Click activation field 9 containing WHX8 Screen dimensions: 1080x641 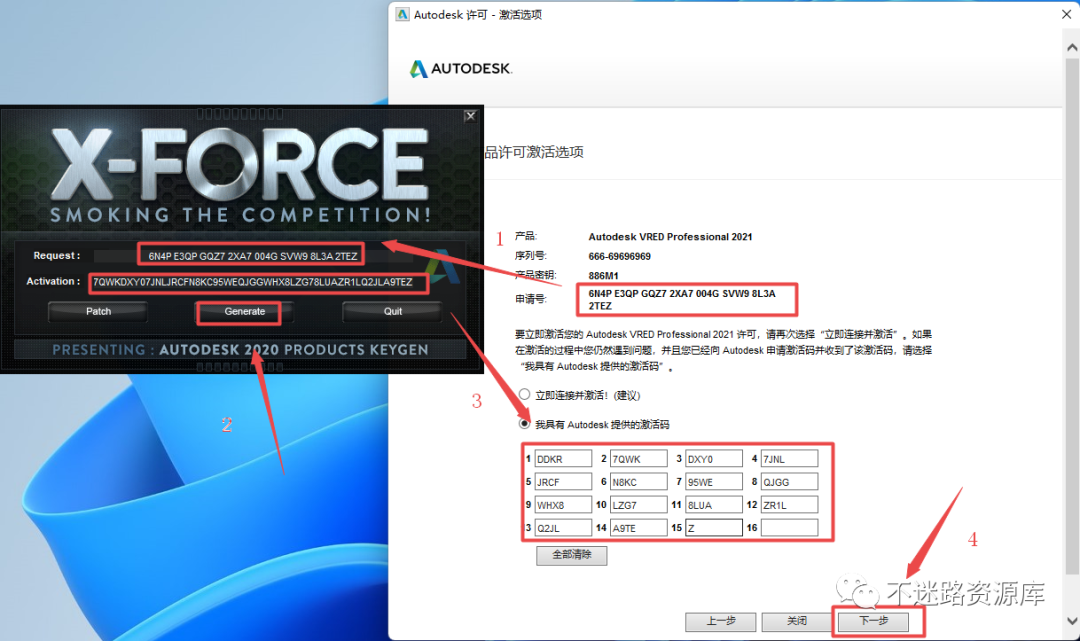point(563,505)
